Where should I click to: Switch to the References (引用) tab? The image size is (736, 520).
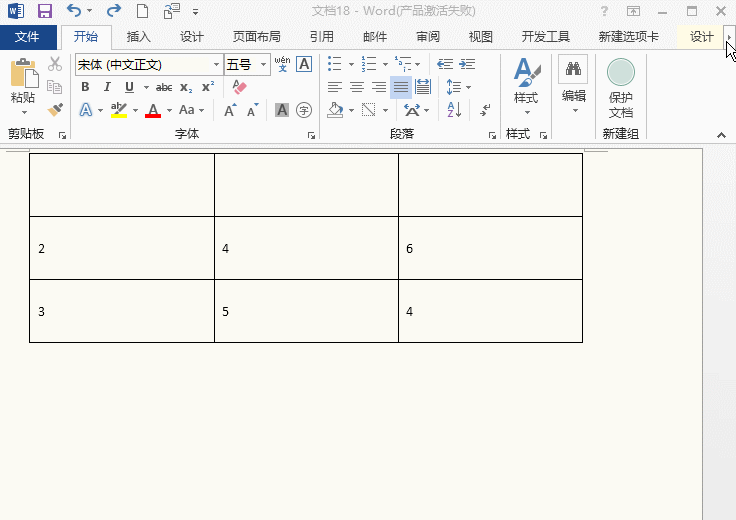click(322, 37)
